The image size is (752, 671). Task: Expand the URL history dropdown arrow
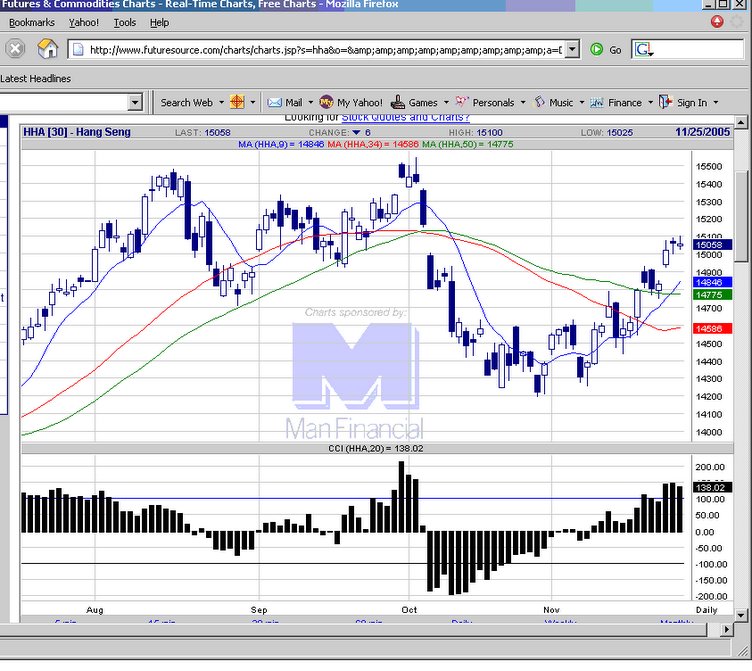(x=572, y=49)
